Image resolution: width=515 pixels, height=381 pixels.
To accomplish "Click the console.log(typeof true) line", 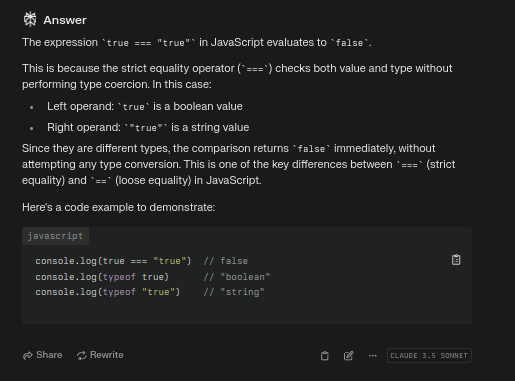I will [153, 277].
